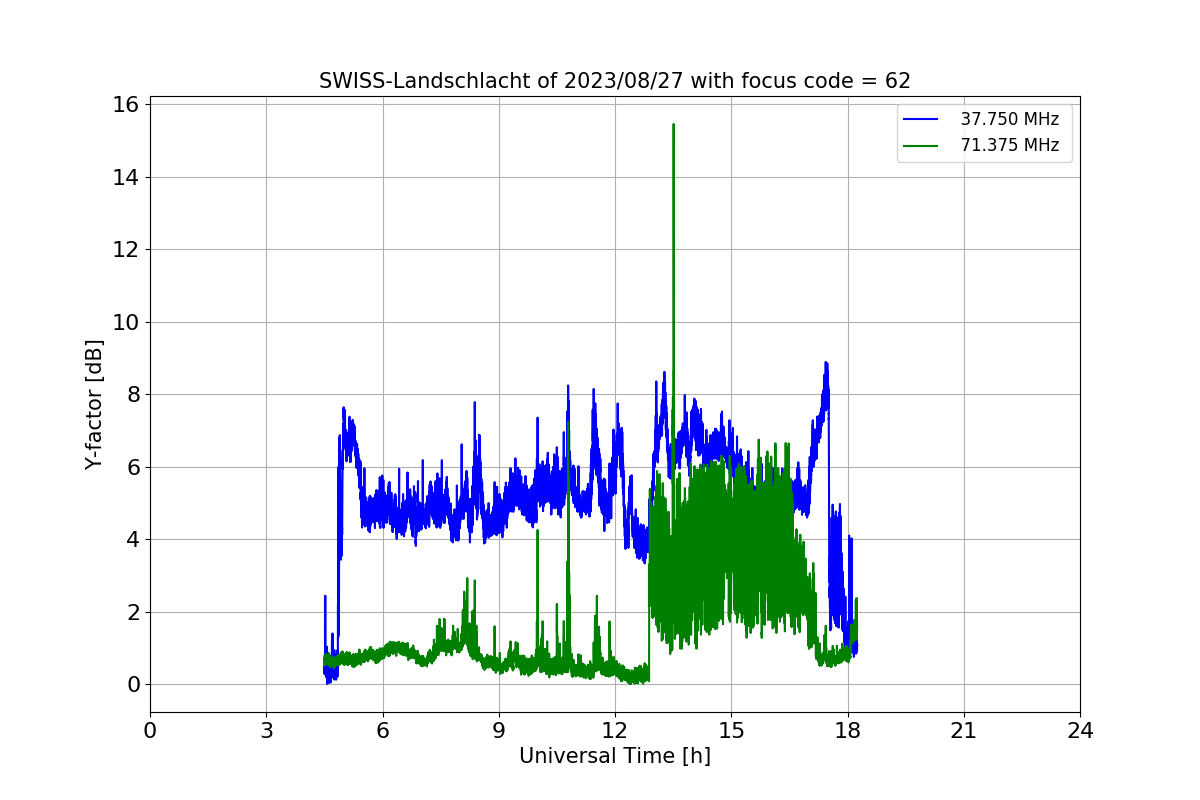Click x-axis tick label 24
This screenshot has height=800, width=1200.
pos(1080,731)
